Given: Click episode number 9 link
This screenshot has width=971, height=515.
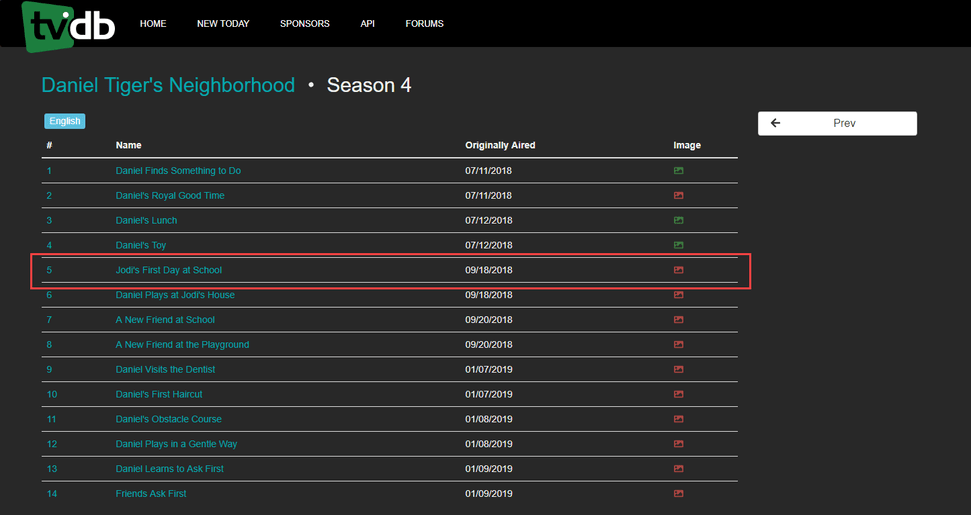Looking at the screenshot, I should point(49,370).
